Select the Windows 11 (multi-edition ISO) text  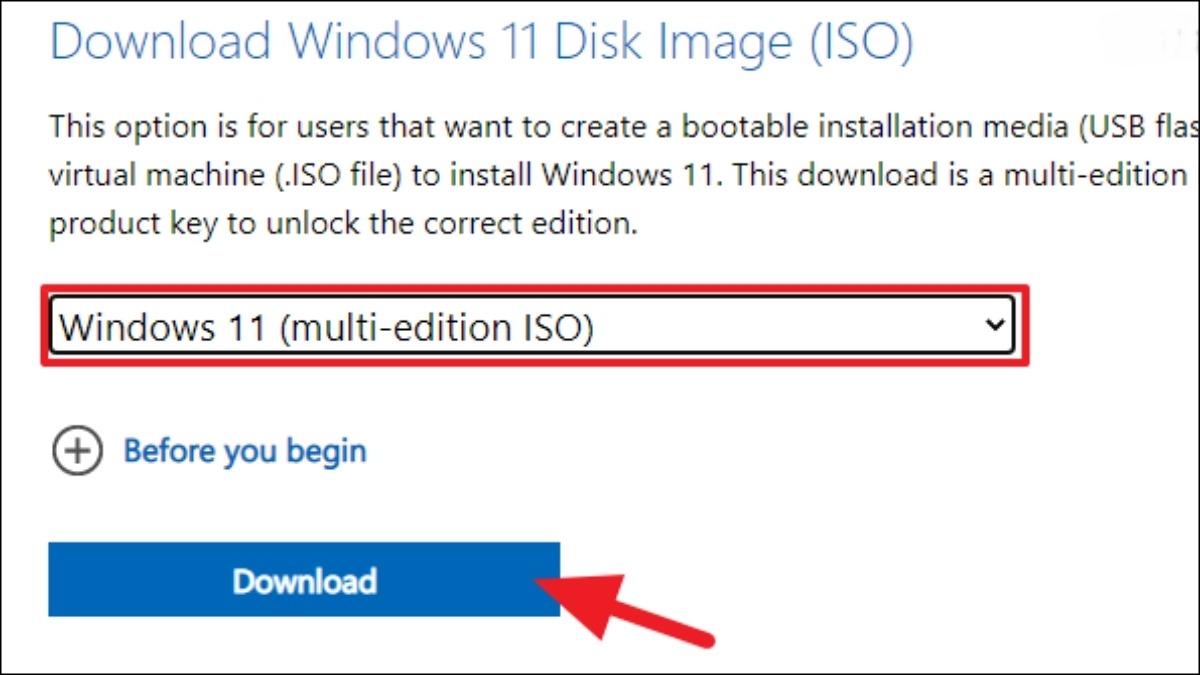click(326, 326)
